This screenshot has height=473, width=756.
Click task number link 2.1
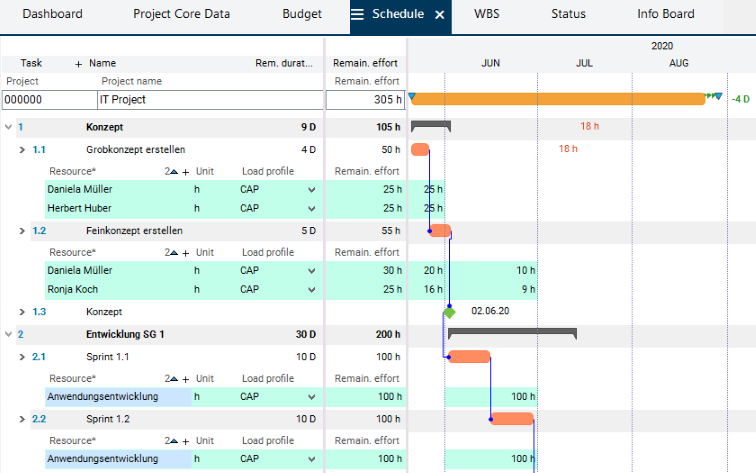point(39,357)
